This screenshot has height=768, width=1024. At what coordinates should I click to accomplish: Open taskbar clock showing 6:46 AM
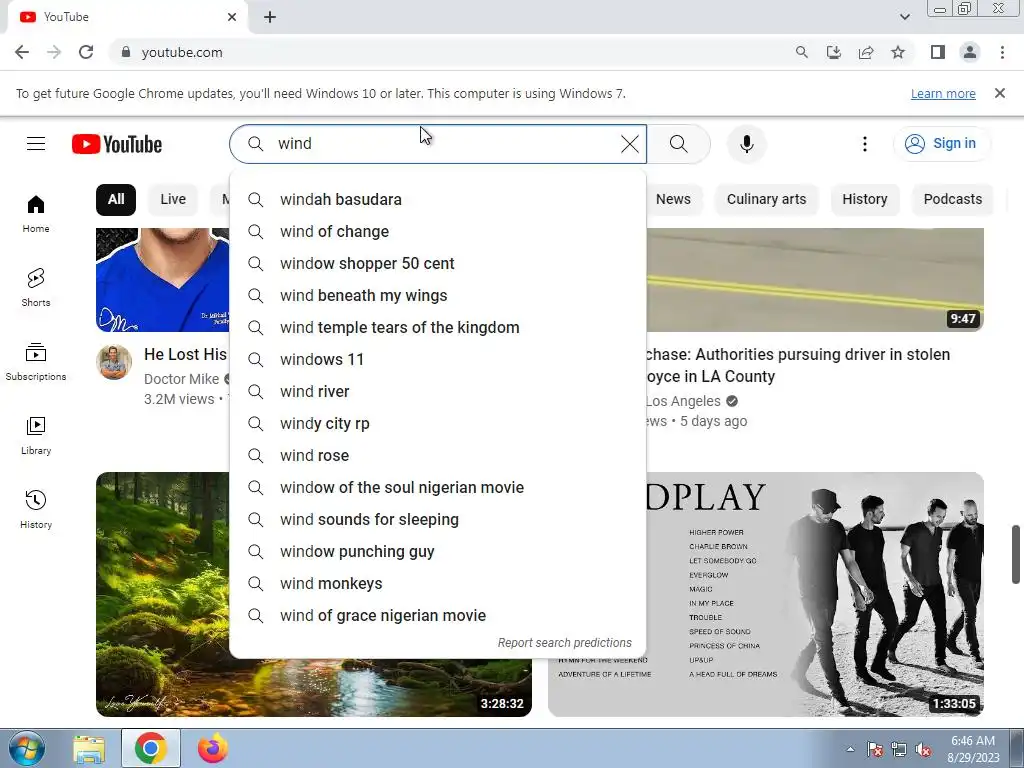[x=973, y=749]
